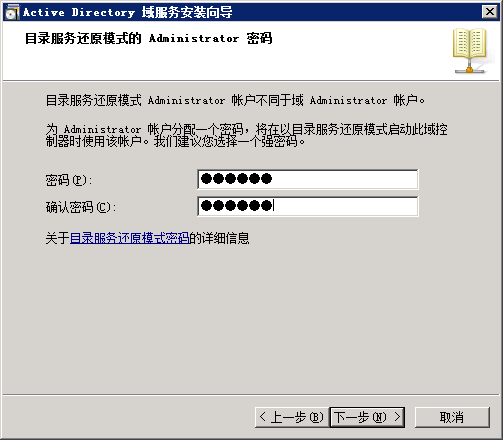Close the Active Directory wizard window
This screenshot has height=440, width=503.
tap(490, 12)
